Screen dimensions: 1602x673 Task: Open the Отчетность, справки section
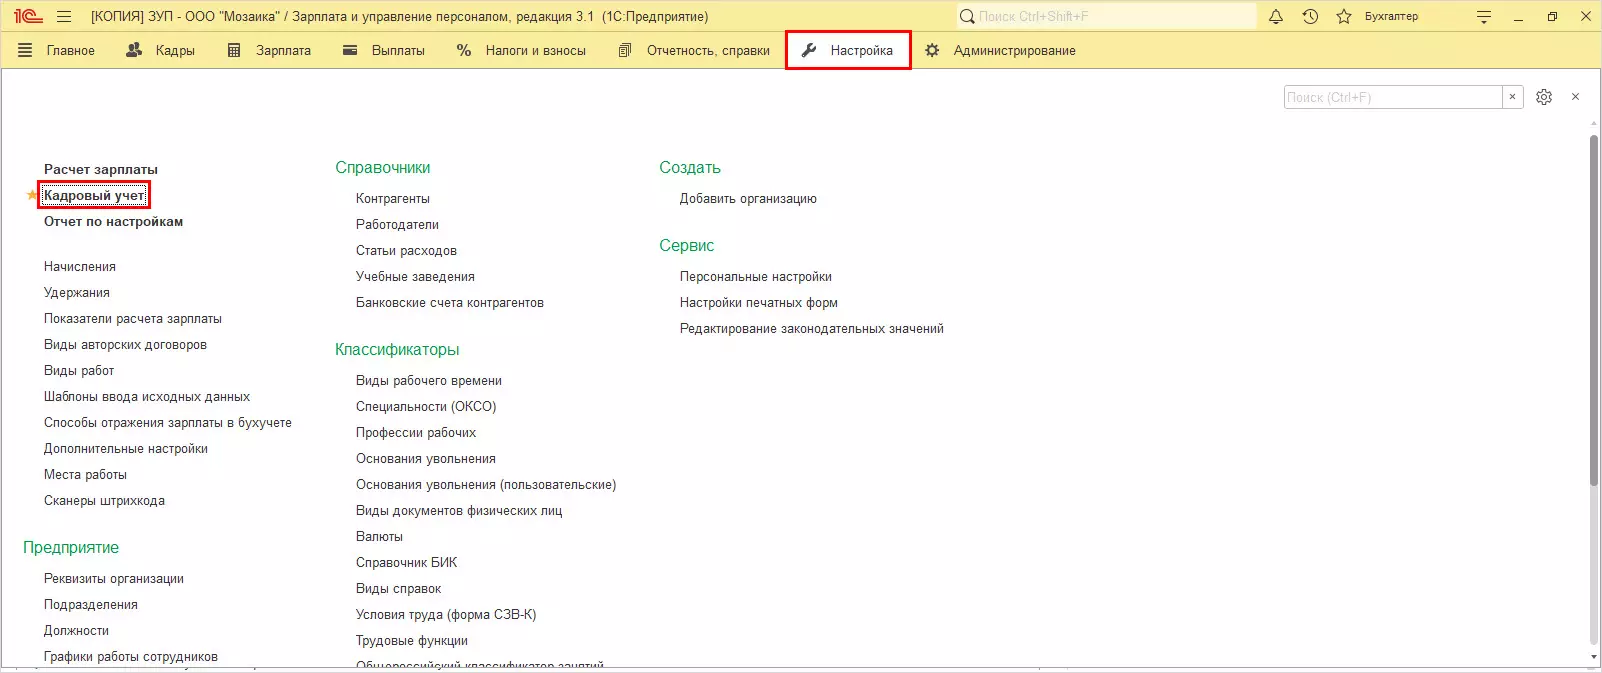(694, 50)
